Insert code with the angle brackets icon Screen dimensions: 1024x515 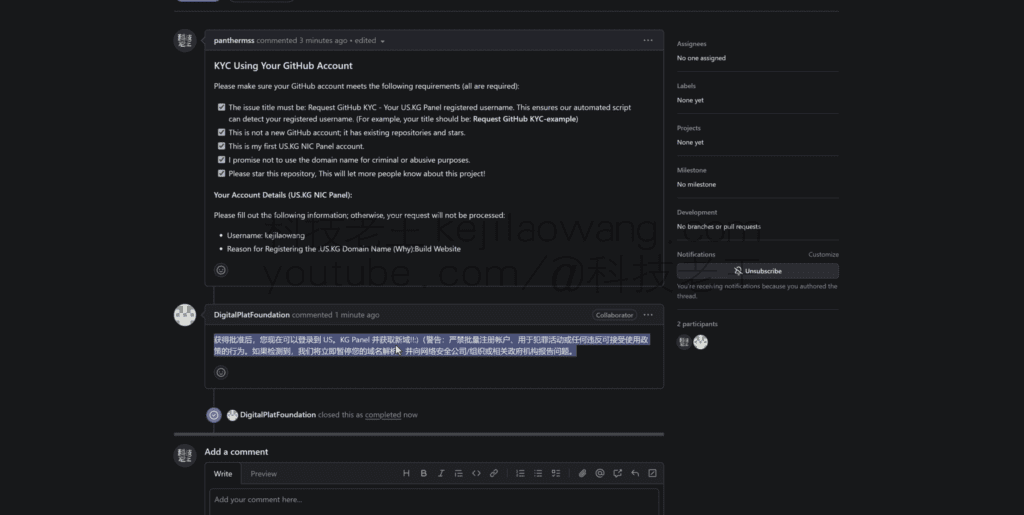(476, 473)
